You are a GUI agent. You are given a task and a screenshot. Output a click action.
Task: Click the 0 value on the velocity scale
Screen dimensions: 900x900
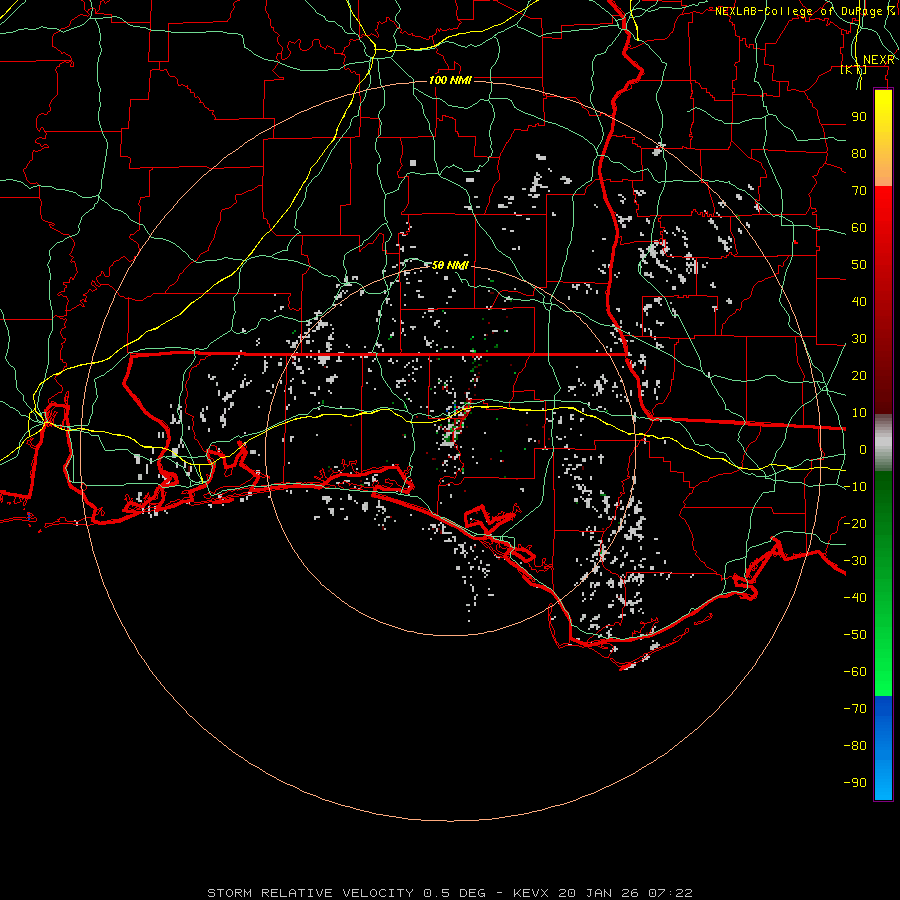pos(863,449)
